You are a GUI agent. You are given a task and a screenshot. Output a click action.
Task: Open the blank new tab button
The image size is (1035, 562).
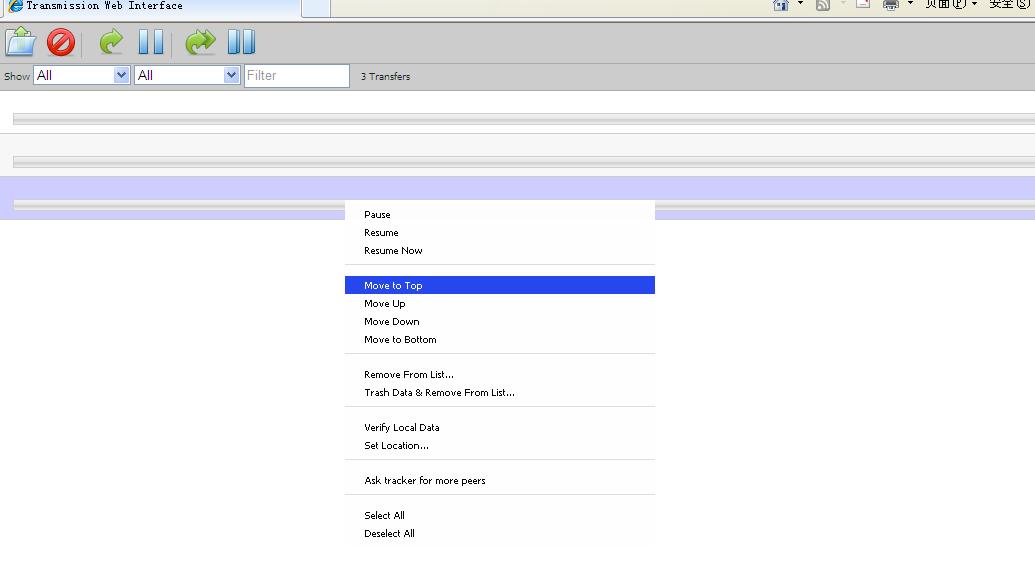coord(316,7)
